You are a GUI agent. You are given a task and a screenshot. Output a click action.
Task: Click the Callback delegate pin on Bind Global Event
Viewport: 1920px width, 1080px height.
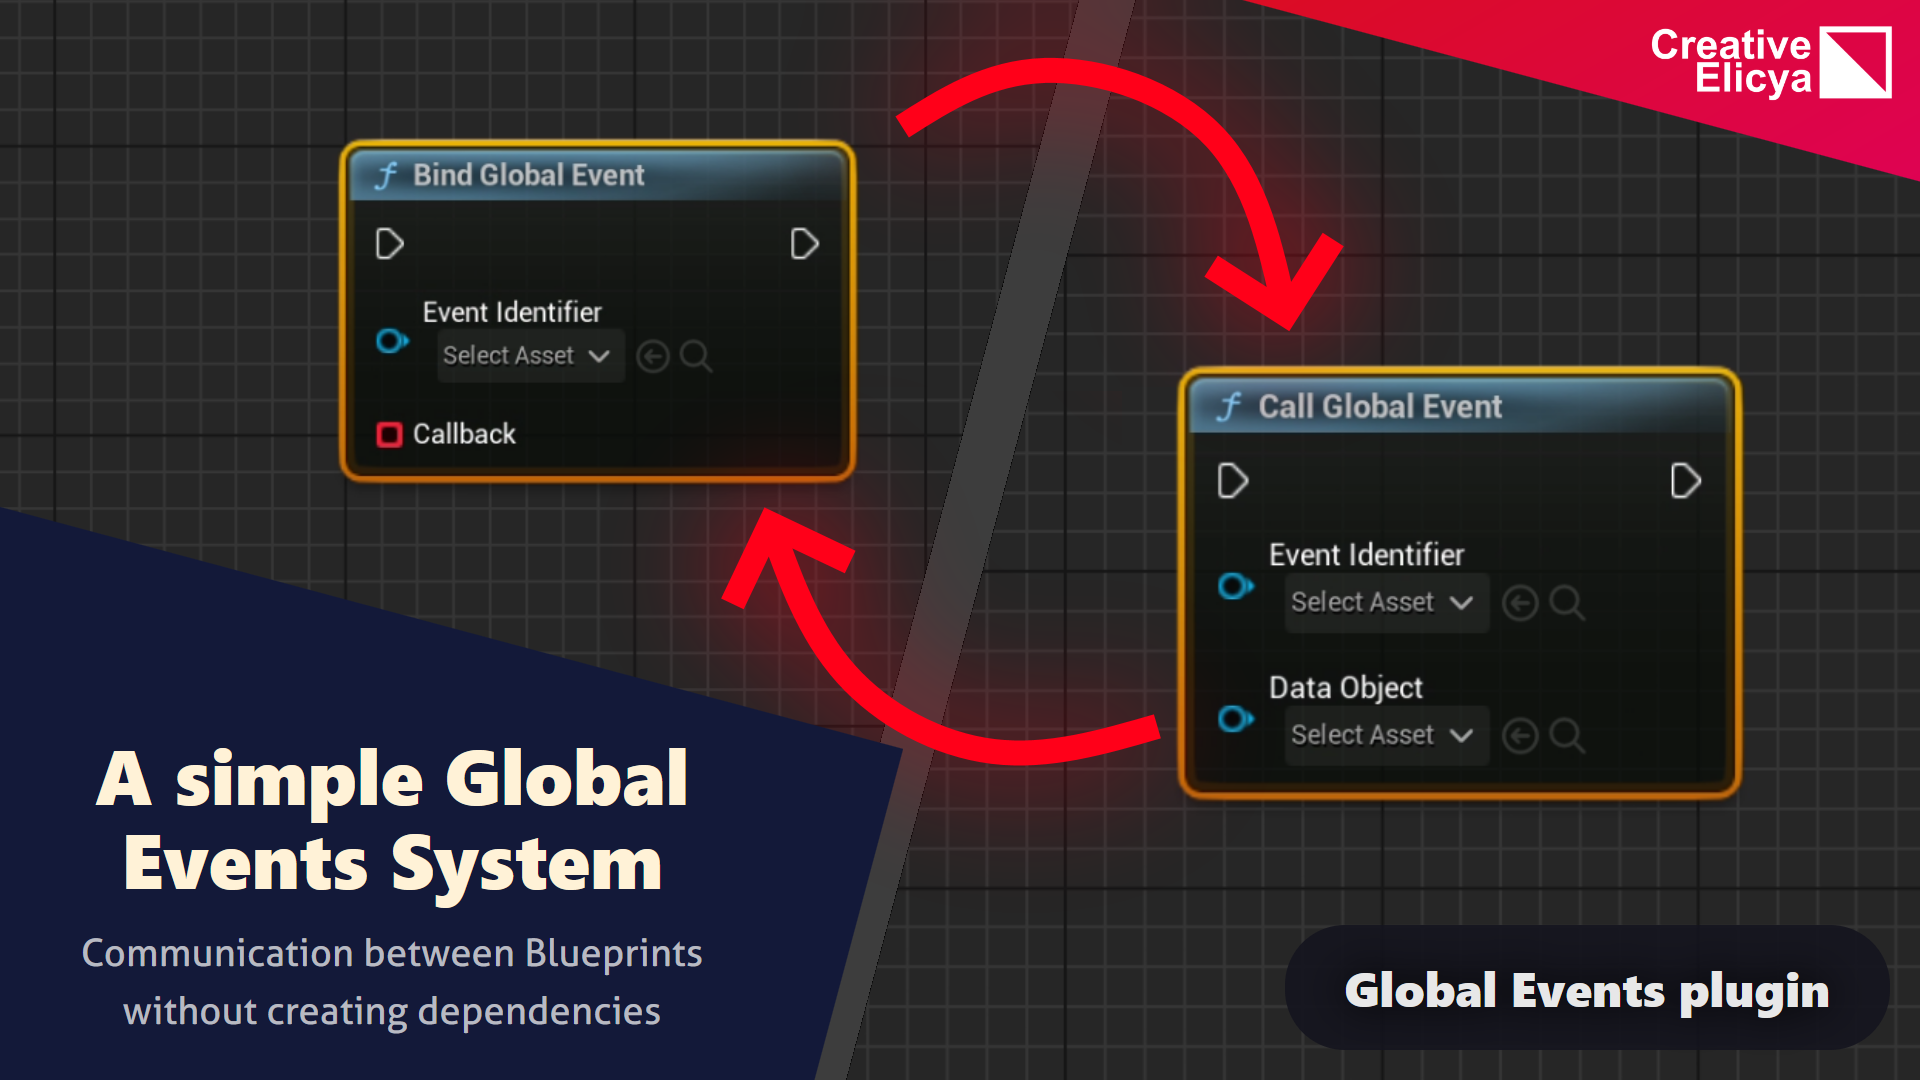click(x=389, y=434)
